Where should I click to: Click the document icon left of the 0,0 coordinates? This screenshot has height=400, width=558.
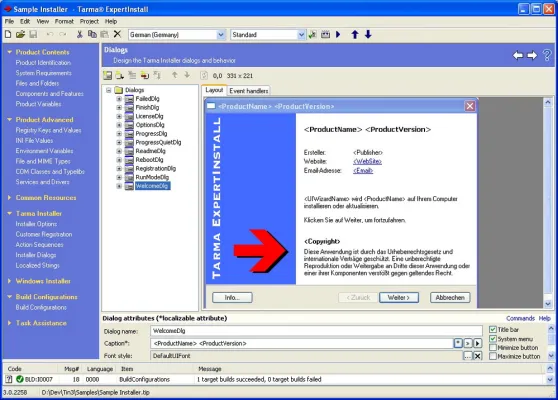pyautogui.click(x=204, y=75)
